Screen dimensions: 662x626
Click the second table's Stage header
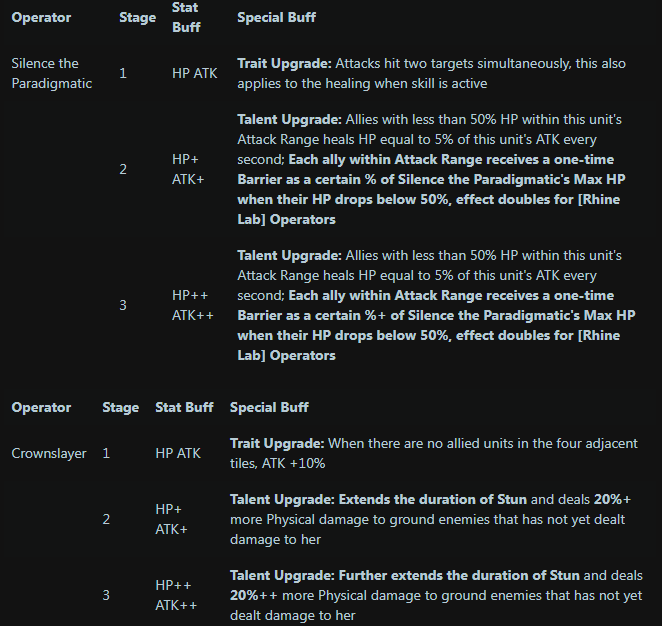click(120, 407)
